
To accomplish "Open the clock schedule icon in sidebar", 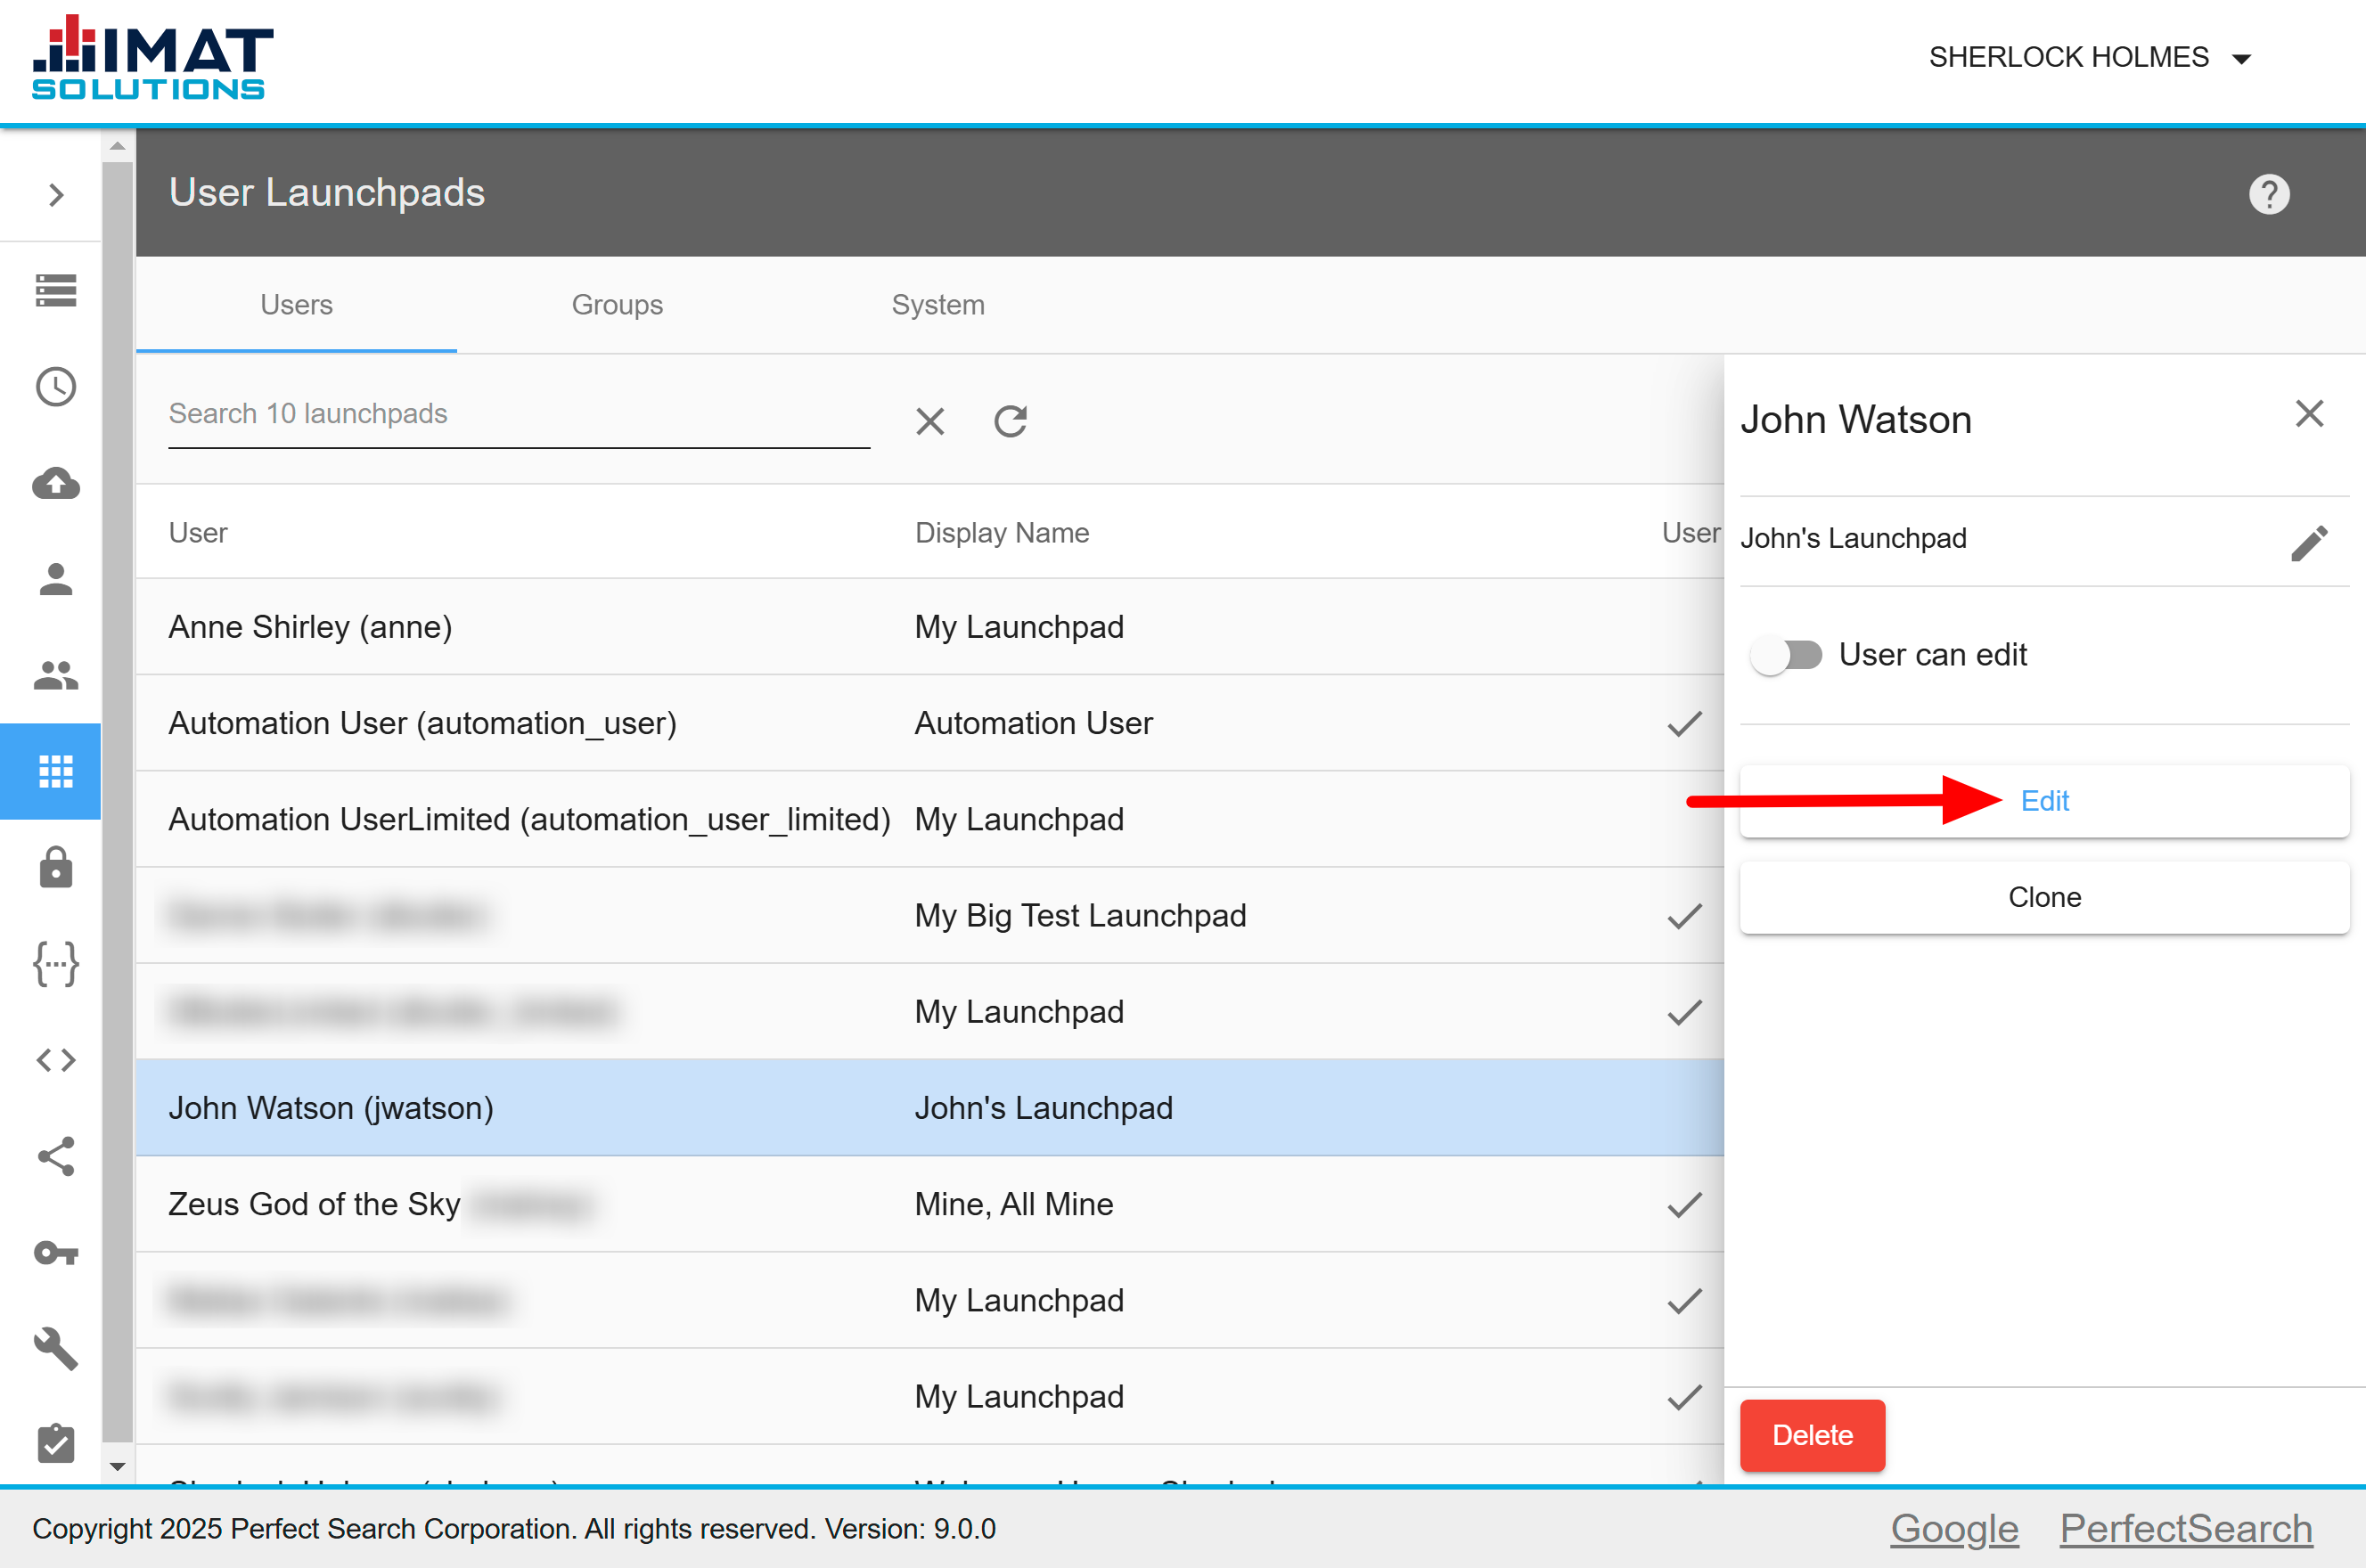I will coord(56,386).
